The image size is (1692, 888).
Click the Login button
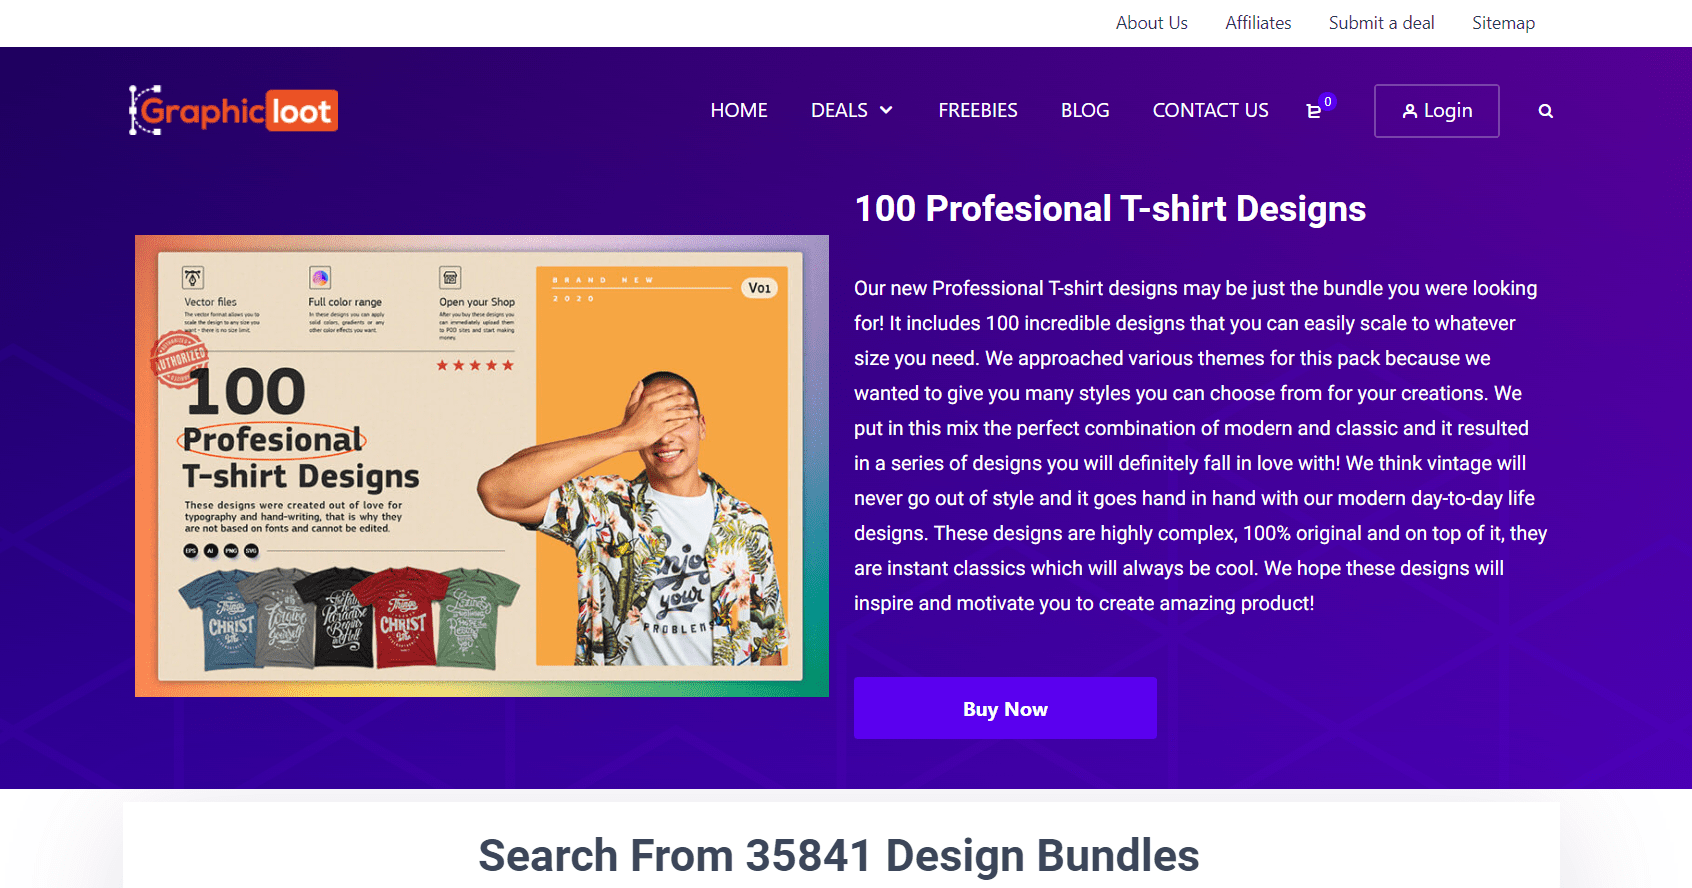(1437, 111)
